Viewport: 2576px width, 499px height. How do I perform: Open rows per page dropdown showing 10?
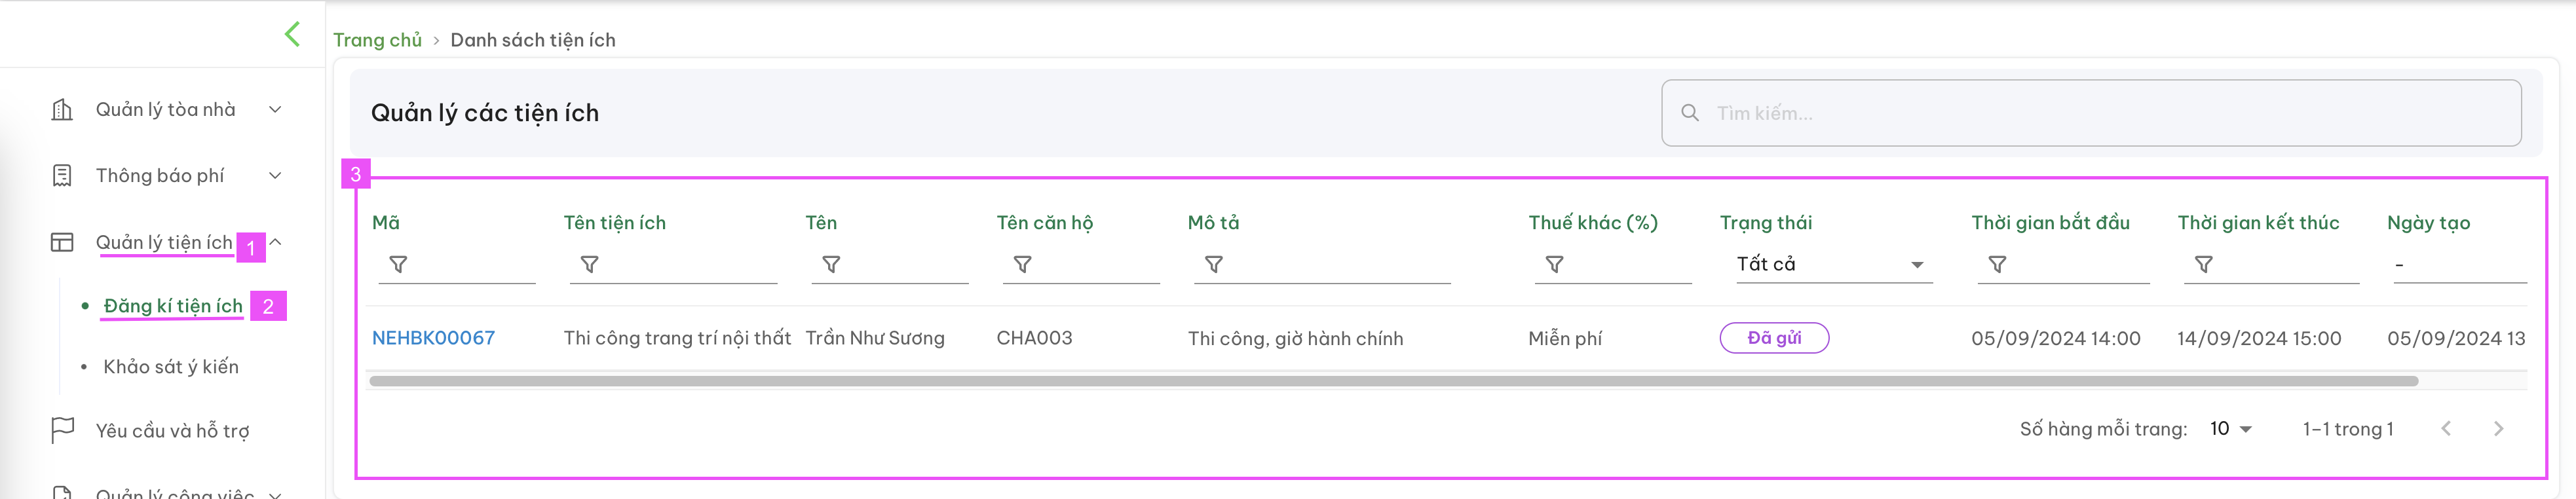coord(2231,429)
